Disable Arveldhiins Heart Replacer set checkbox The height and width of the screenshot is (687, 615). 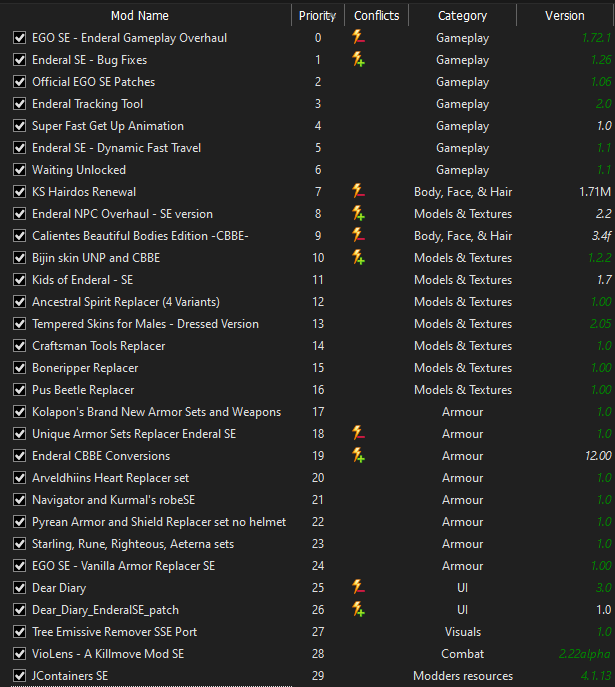(x=19, y=478)
